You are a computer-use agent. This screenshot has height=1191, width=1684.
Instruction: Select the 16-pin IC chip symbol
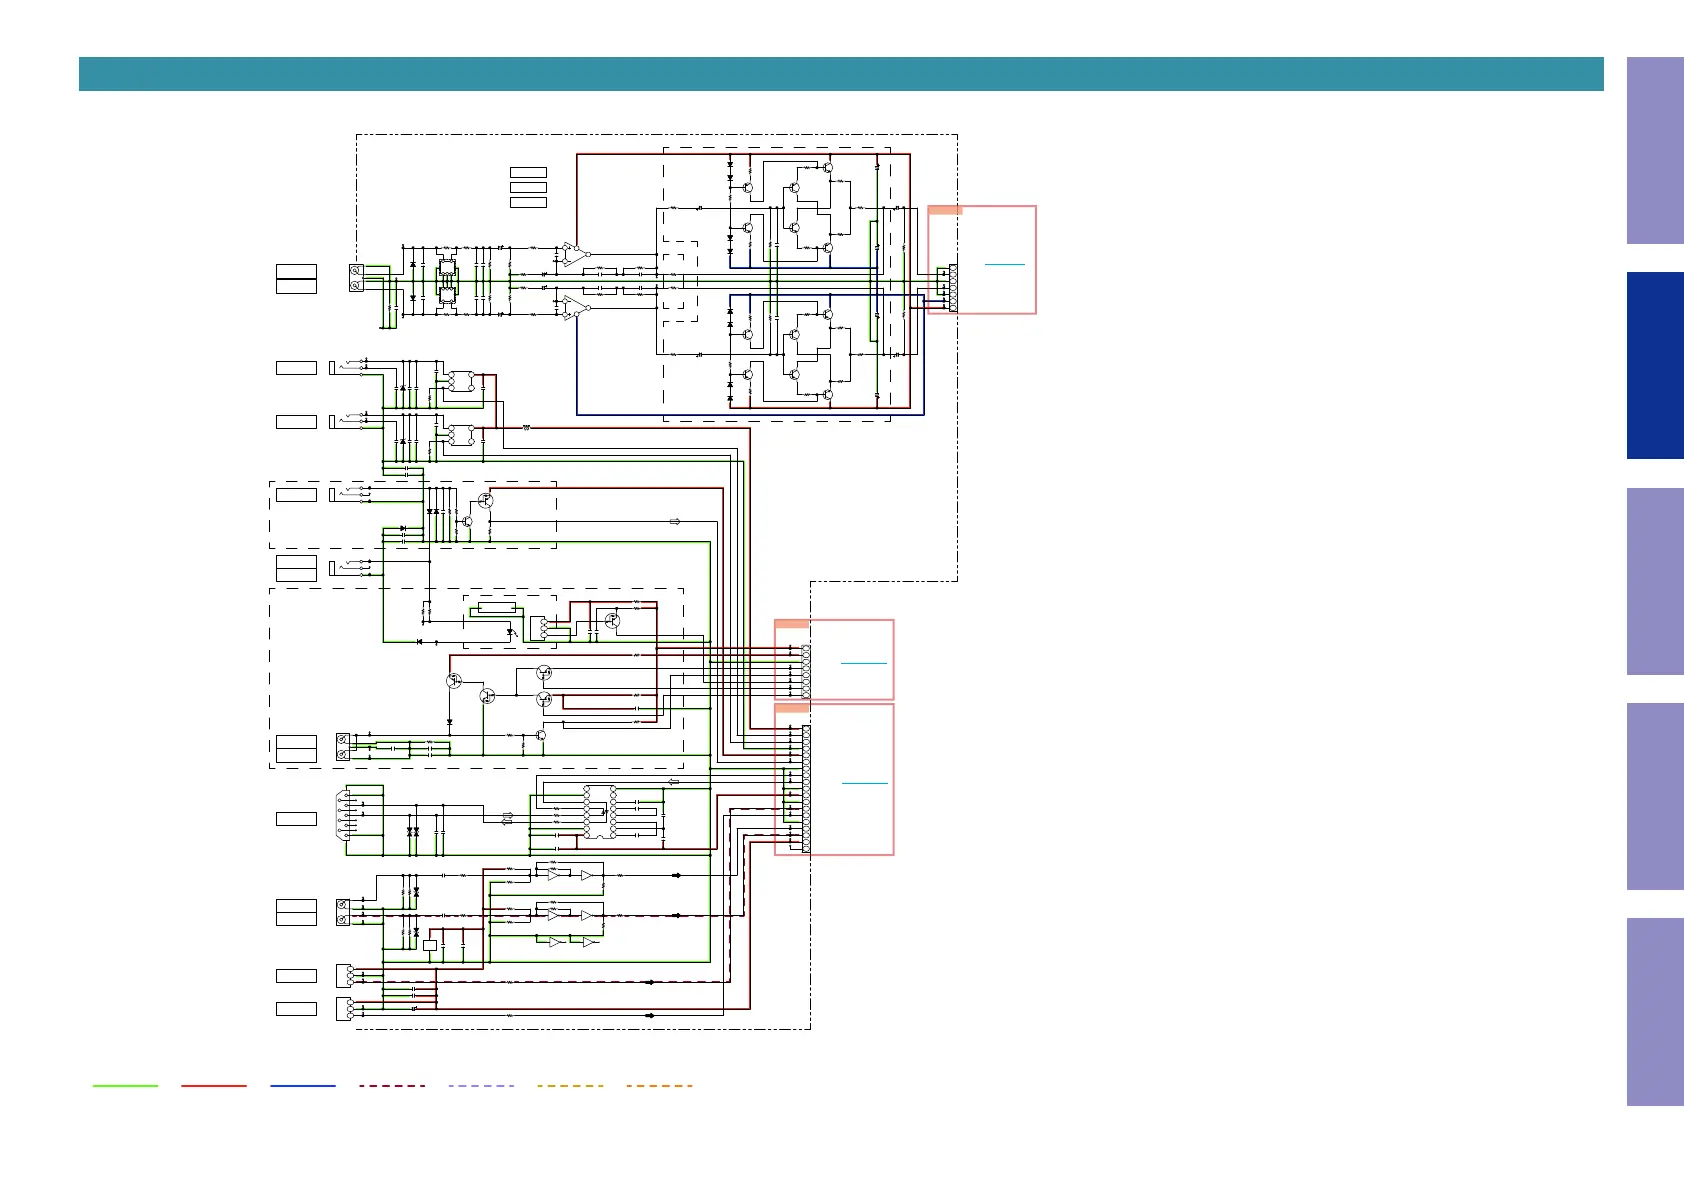pos(600,812)
